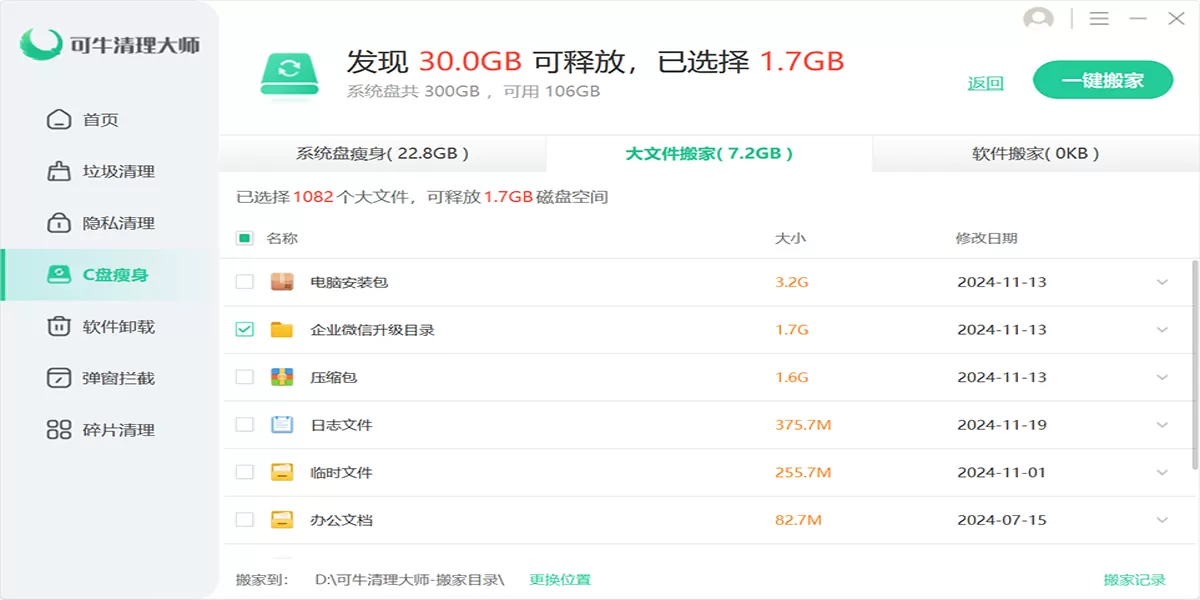This screenshot has height=600, width=1200.
Task: Check the 办公文档 checkbox
Action: (x=244, y=520)
